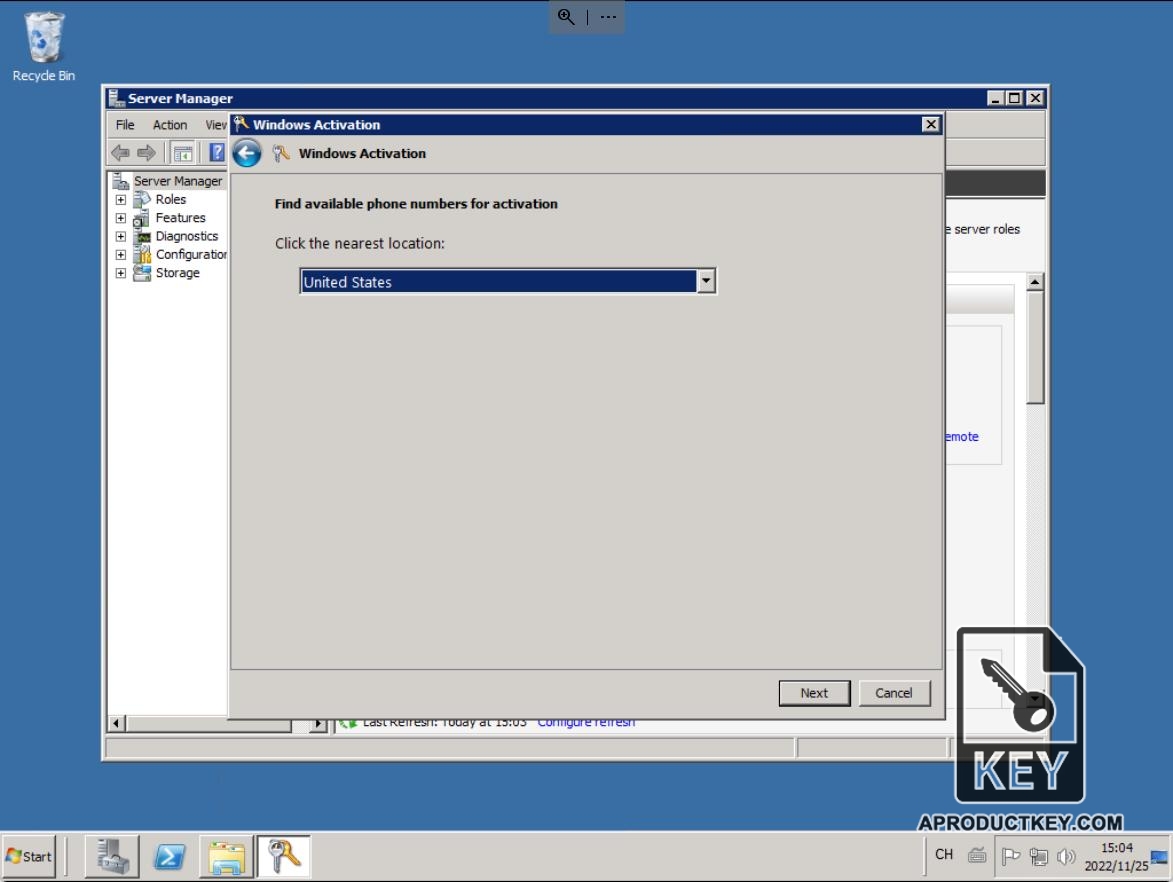Select the United States location combo box

pyautogui.click(x=508, y=281)
